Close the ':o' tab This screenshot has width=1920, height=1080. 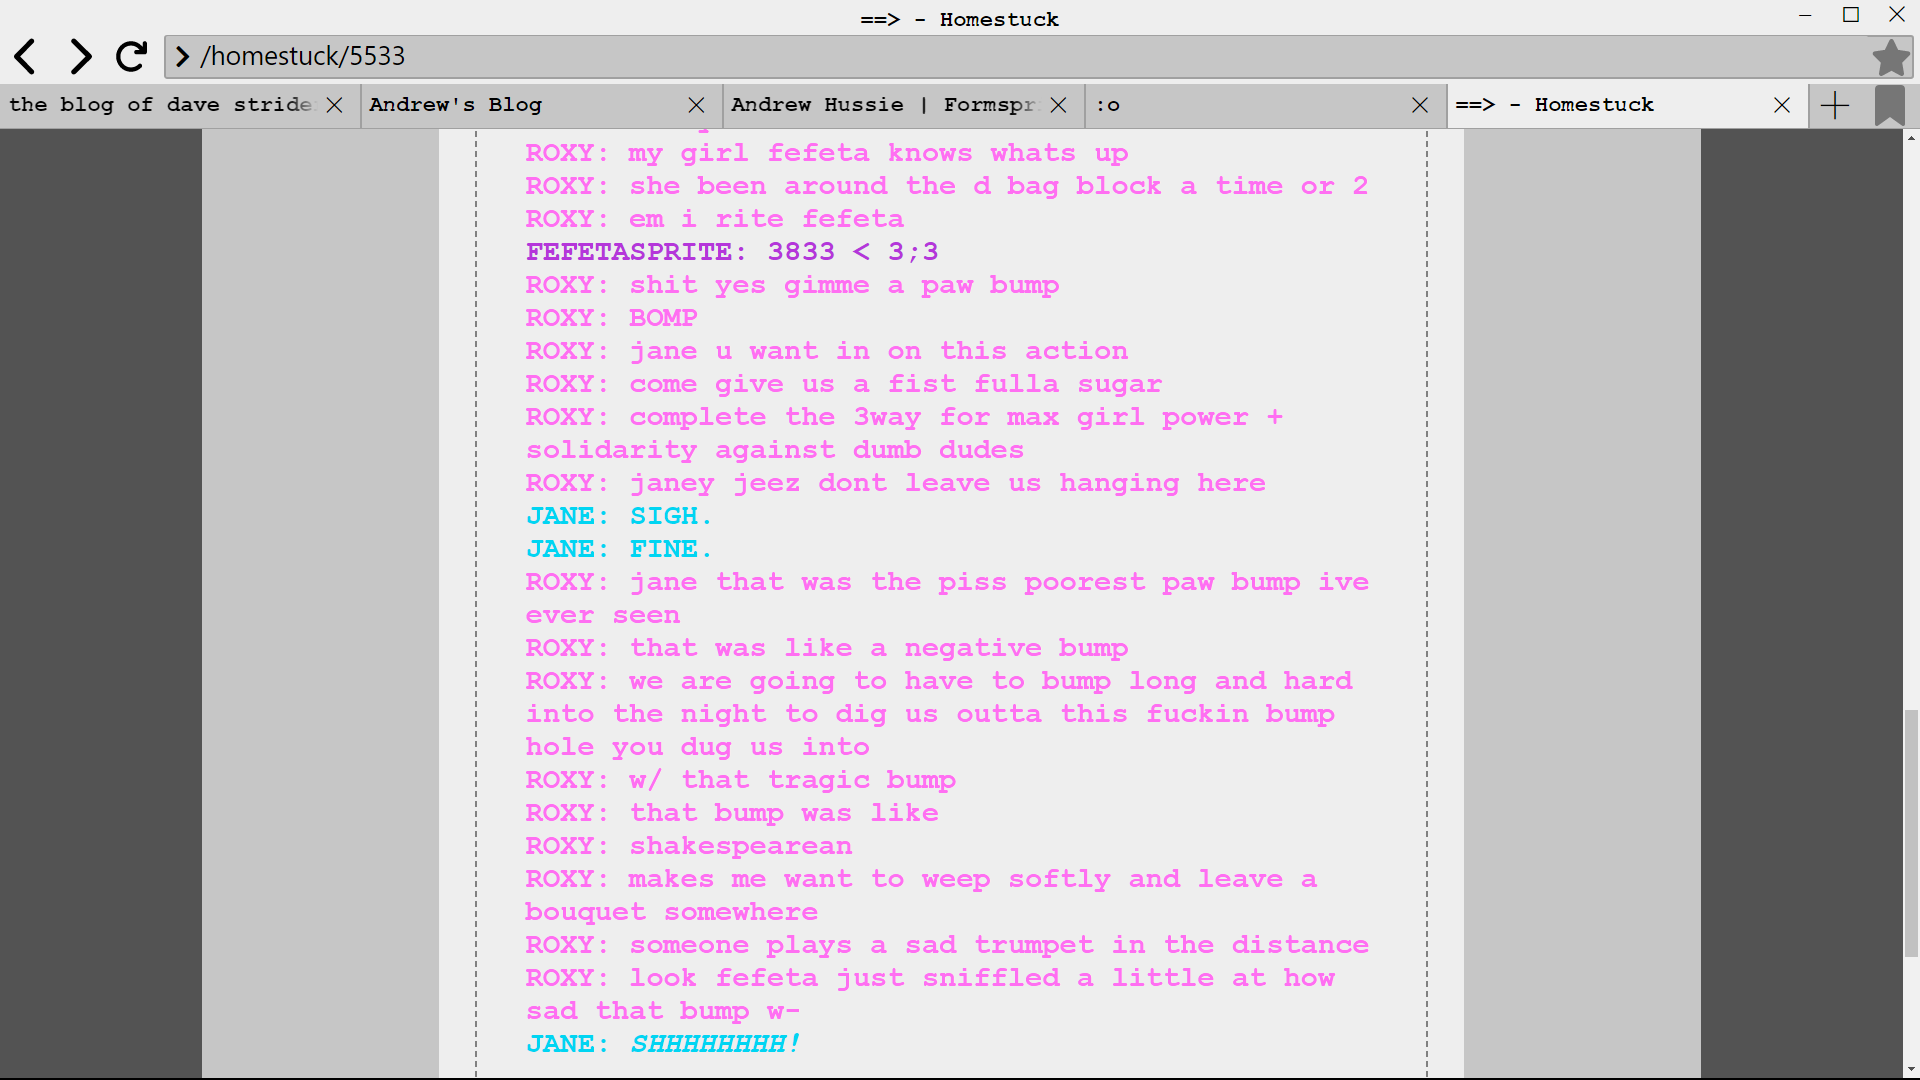pyautogui.click(x=1420, y=105)
